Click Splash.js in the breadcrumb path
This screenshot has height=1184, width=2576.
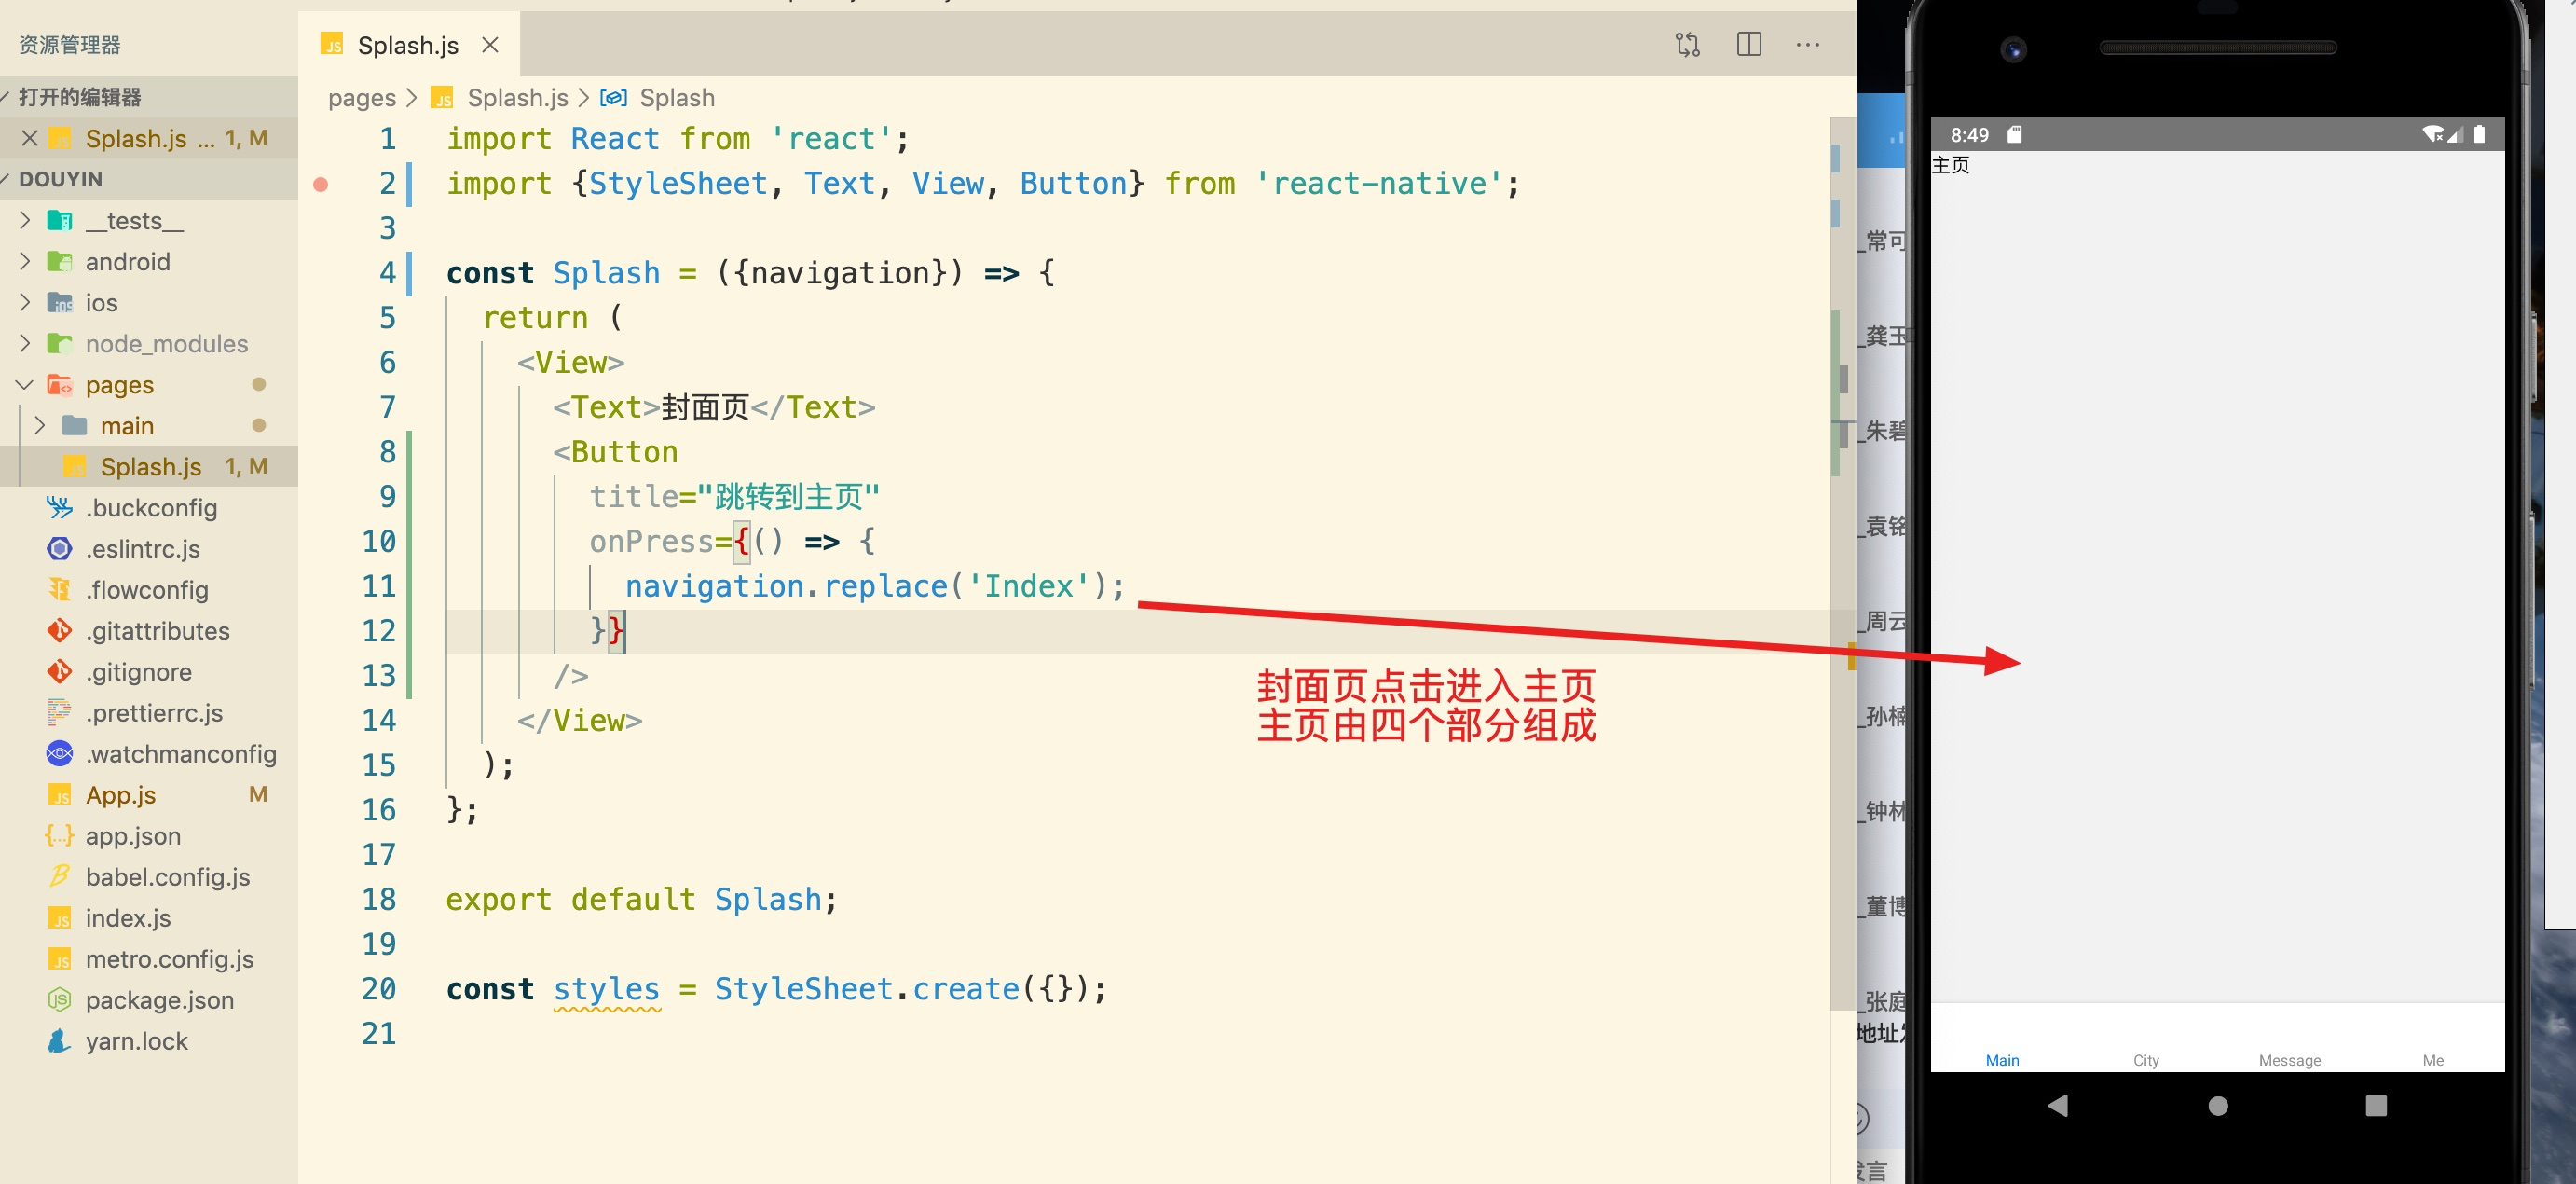(517, 98)
